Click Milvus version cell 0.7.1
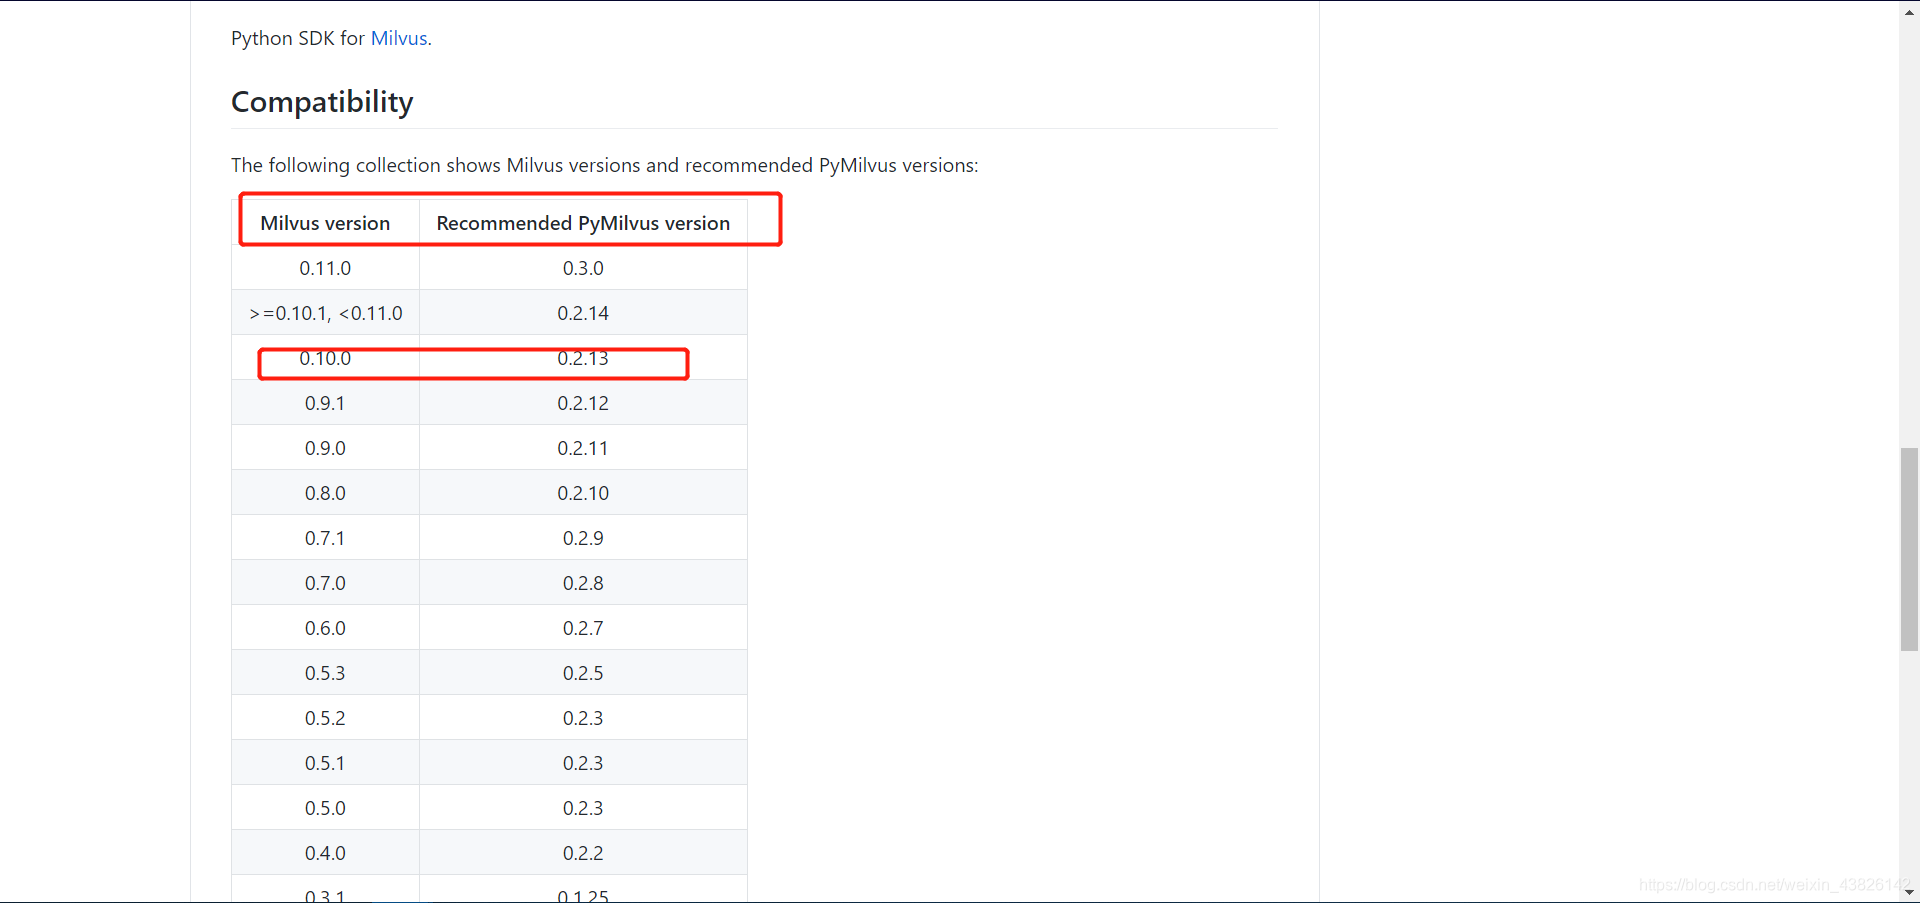The height and width of the screenshot is (903, 1920). click(325, 538)
